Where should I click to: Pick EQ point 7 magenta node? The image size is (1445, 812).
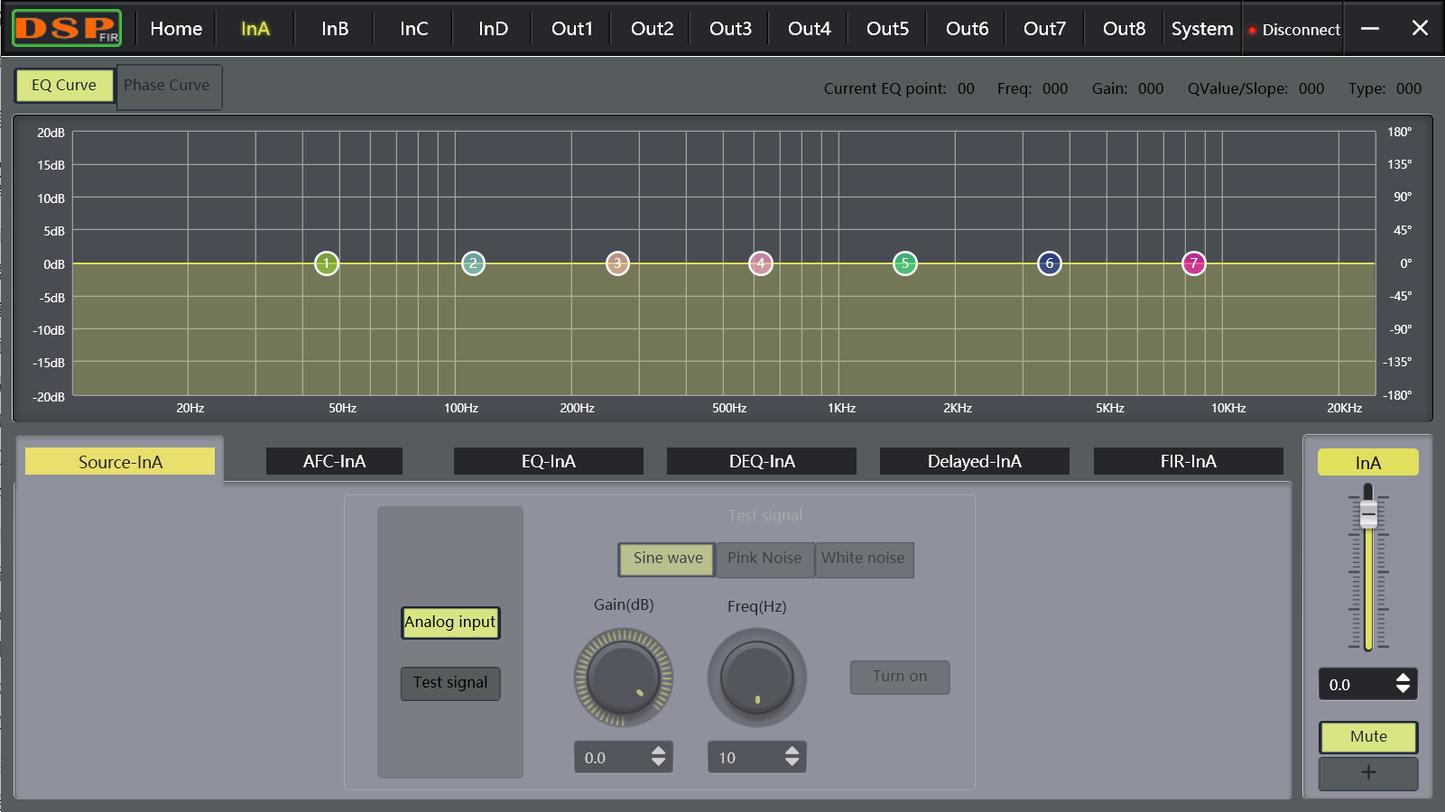point(1193,264)
